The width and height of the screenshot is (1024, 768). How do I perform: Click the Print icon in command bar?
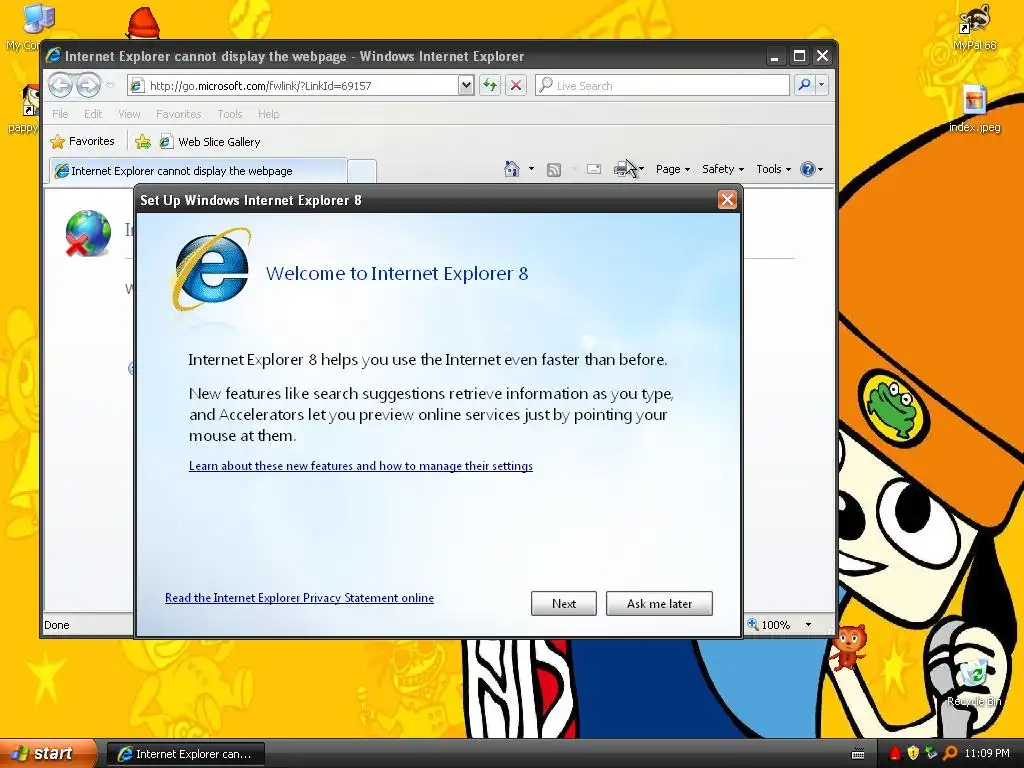(x=622, y=170)
